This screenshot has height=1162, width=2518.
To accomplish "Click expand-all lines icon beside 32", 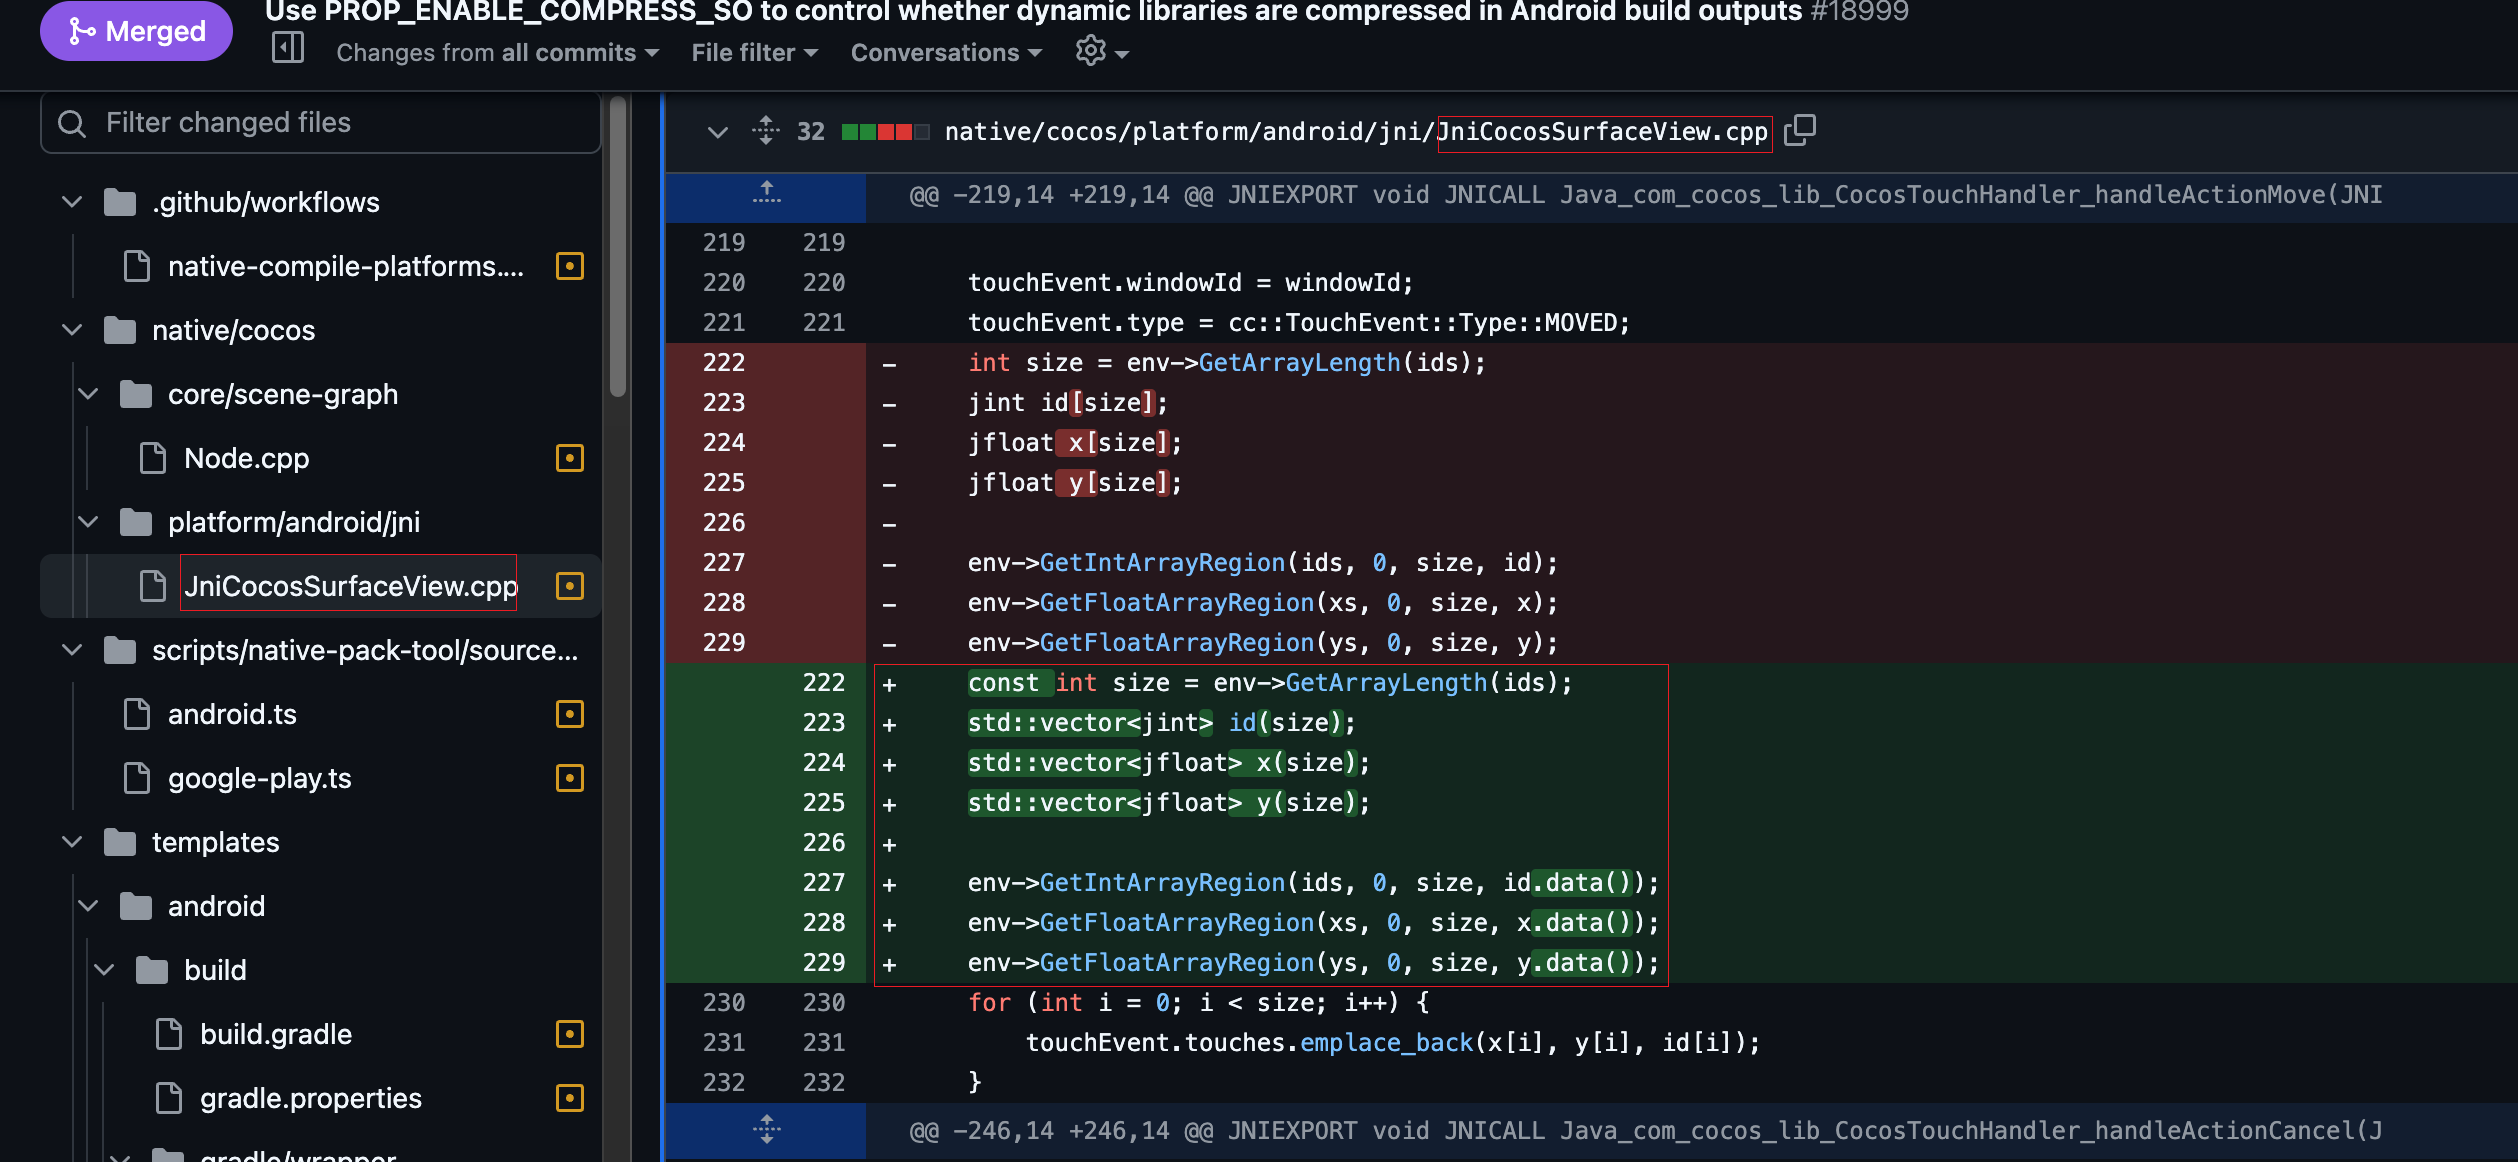I will click(x=766, y=130).
